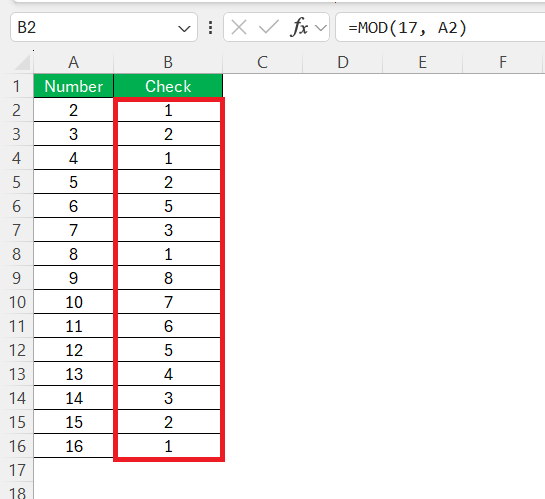Viewport: 545px width, 499px height.
Task: Click the Select All corner triangle
Action: tap(22, 63)
